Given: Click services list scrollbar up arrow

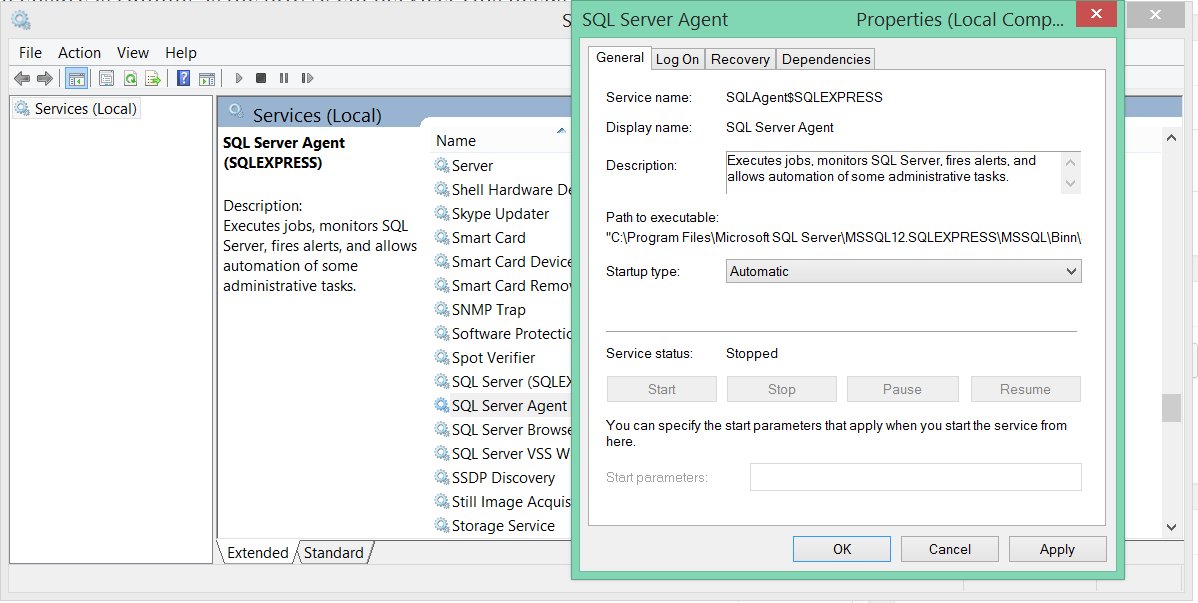Looking at the screenshot, I should click(x=1171, y=138).
